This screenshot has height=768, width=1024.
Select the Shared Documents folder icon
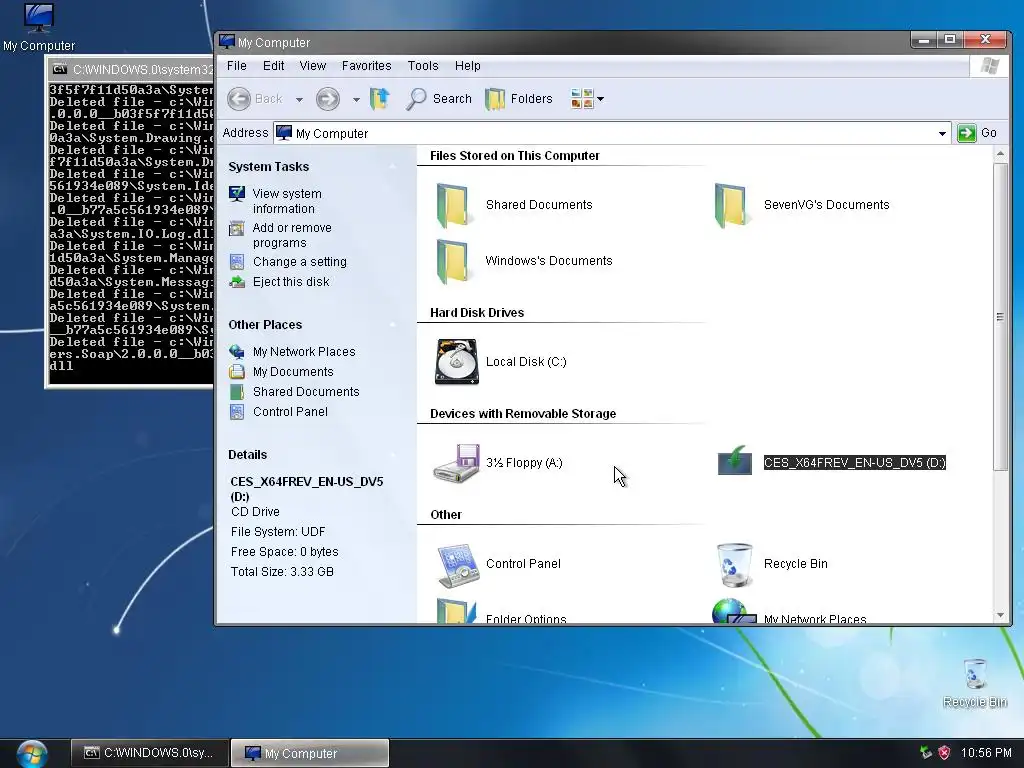point(452,205)
